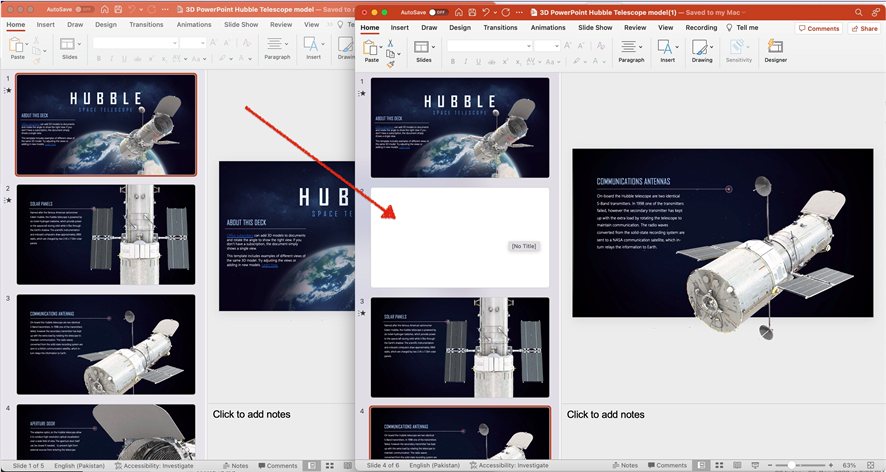Expand Paragraph dropdown arrow in front window

(640, 47)
